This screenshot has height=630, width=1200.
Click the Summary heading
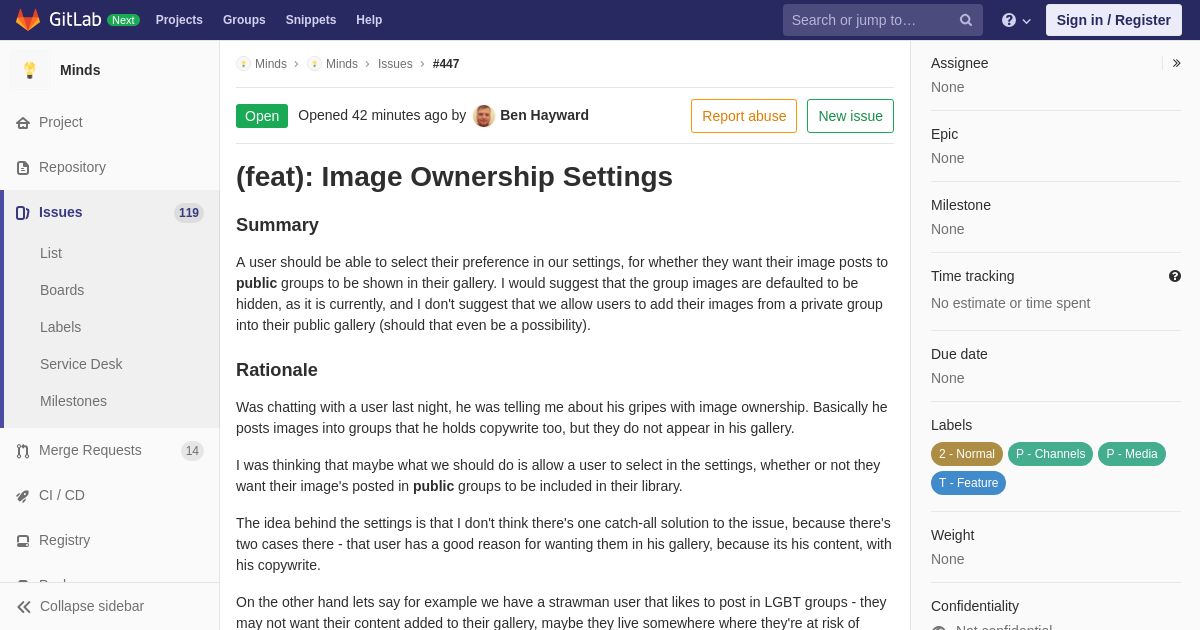pos(277,225)
